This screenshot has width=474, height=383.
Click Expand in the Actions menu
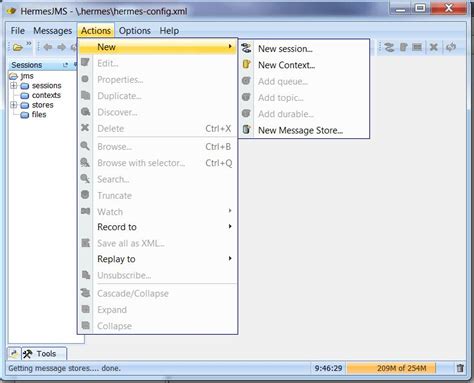[157, 310]
